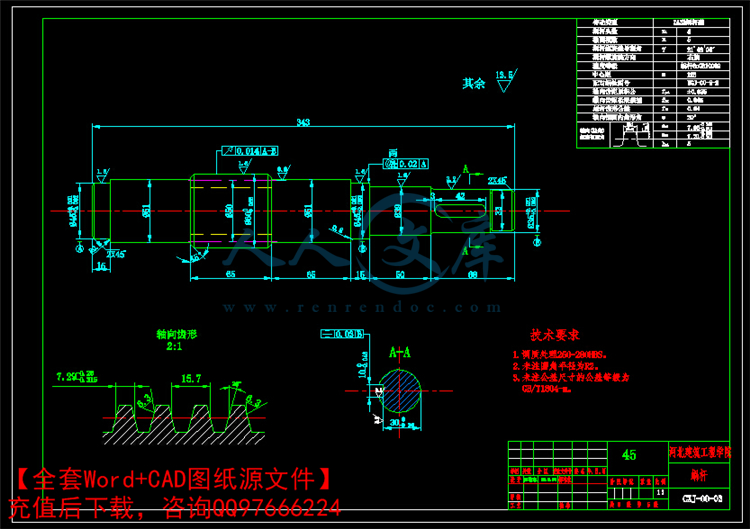The width and height of the screenshot is (750, 529).
Task: Select the 16 length dimension
Action: coord(101,266)
